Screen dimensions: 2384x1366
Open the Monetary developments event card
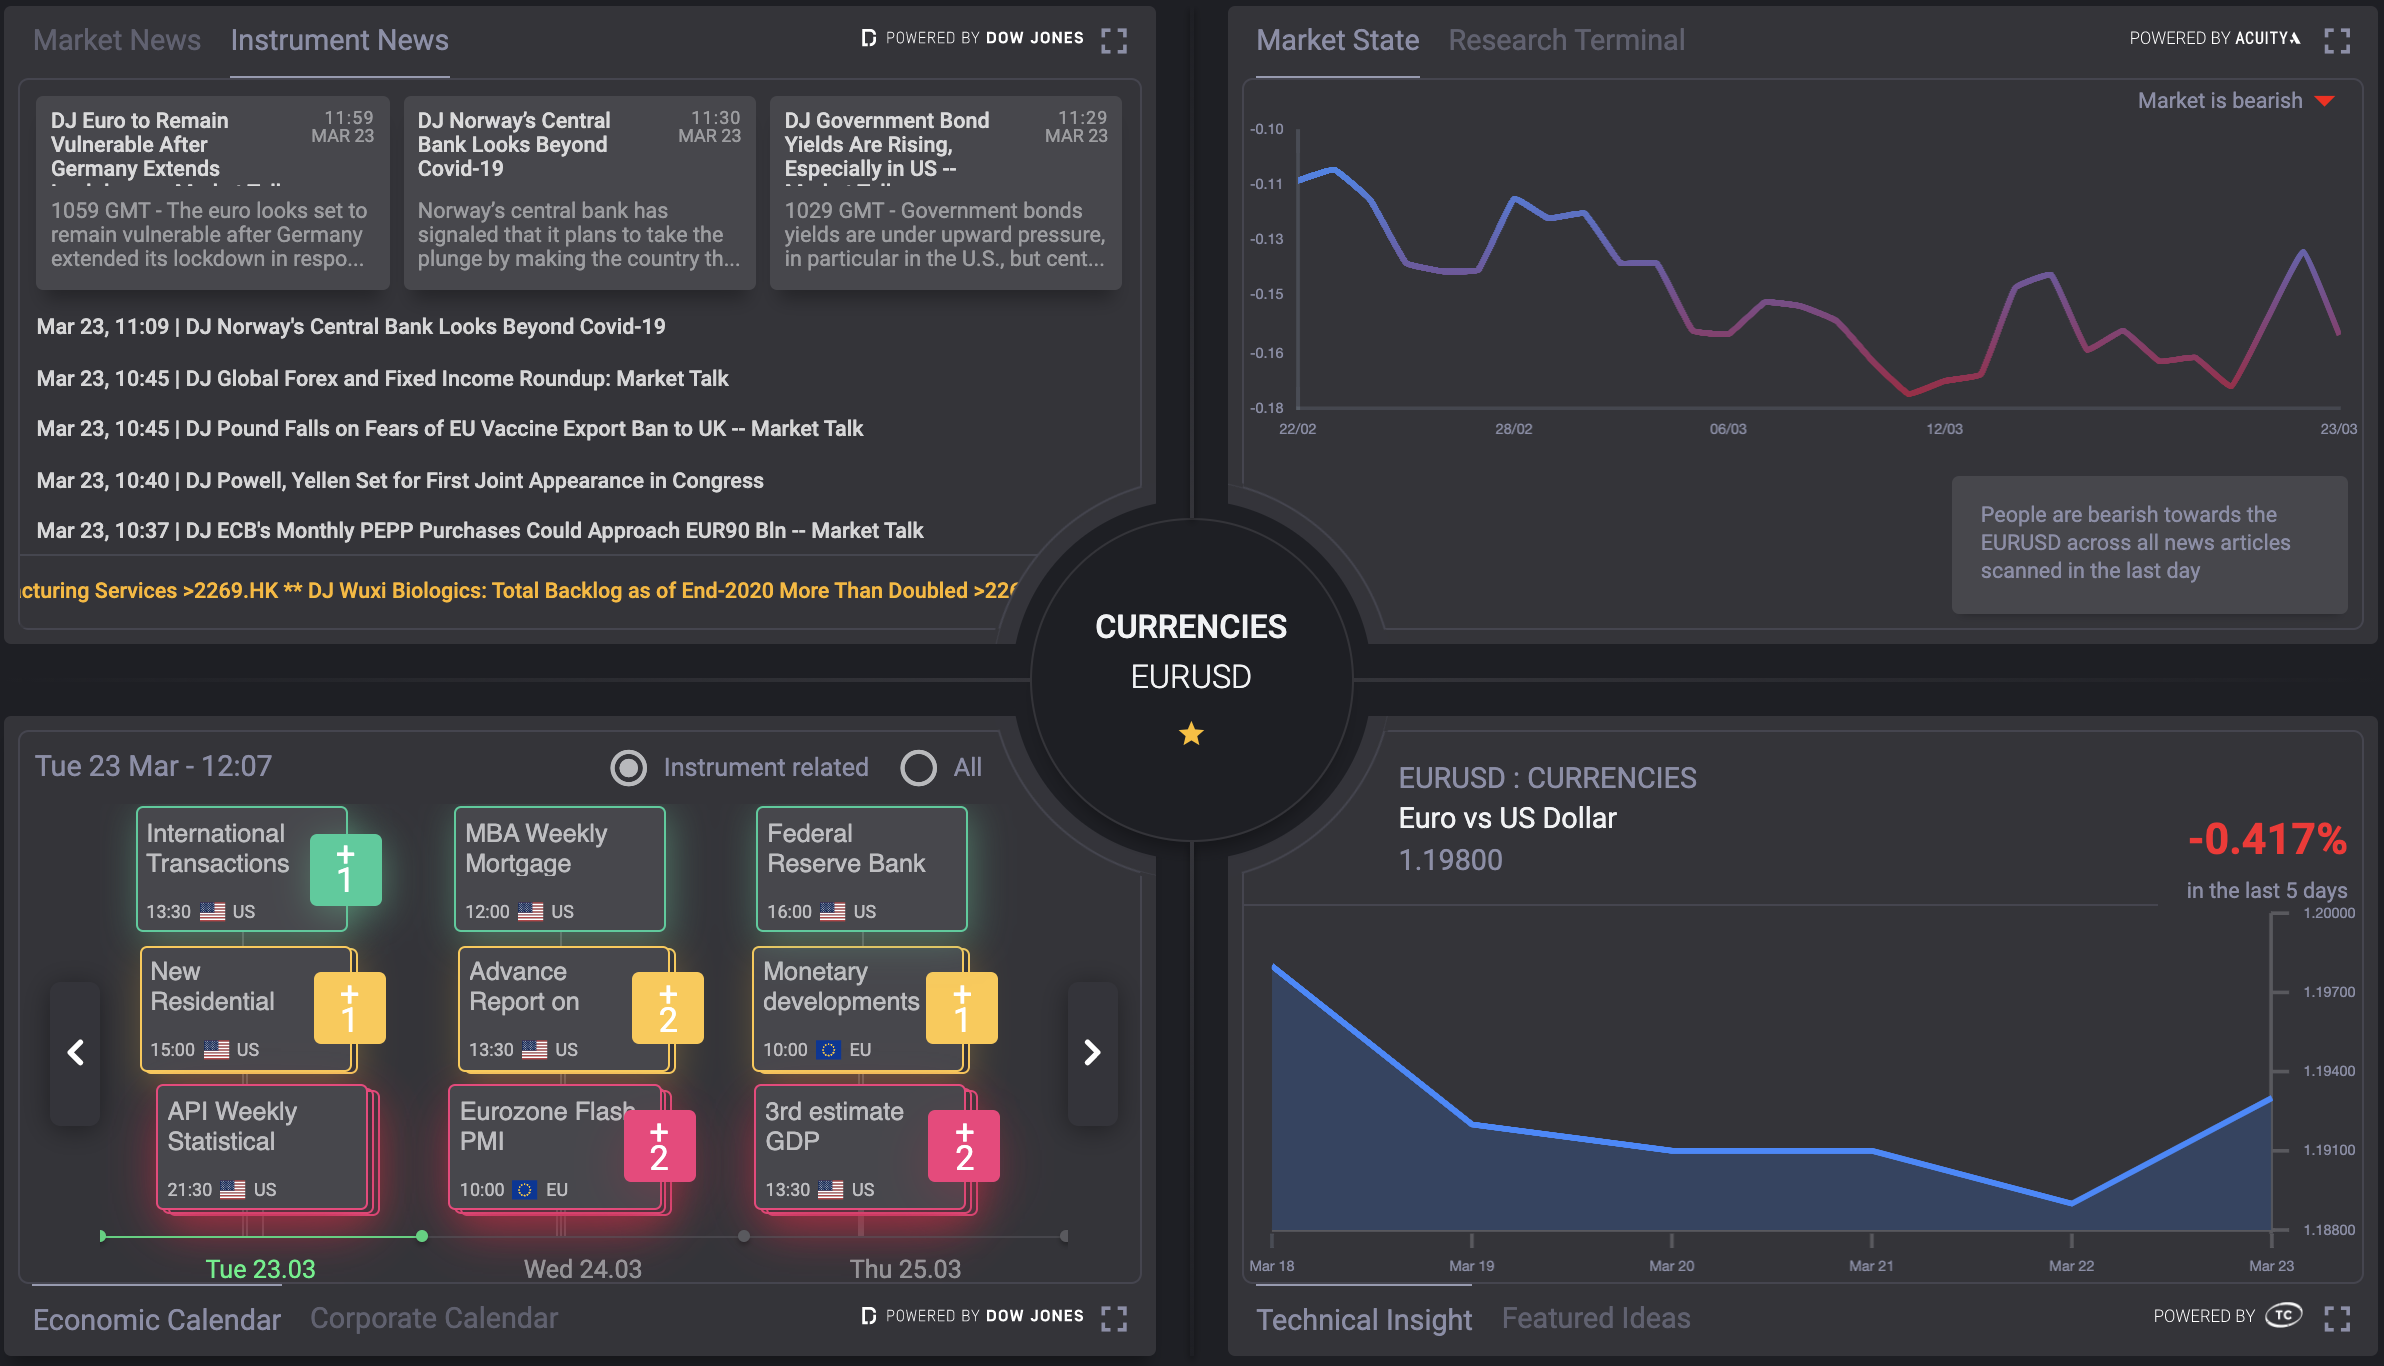(858, 1008)
